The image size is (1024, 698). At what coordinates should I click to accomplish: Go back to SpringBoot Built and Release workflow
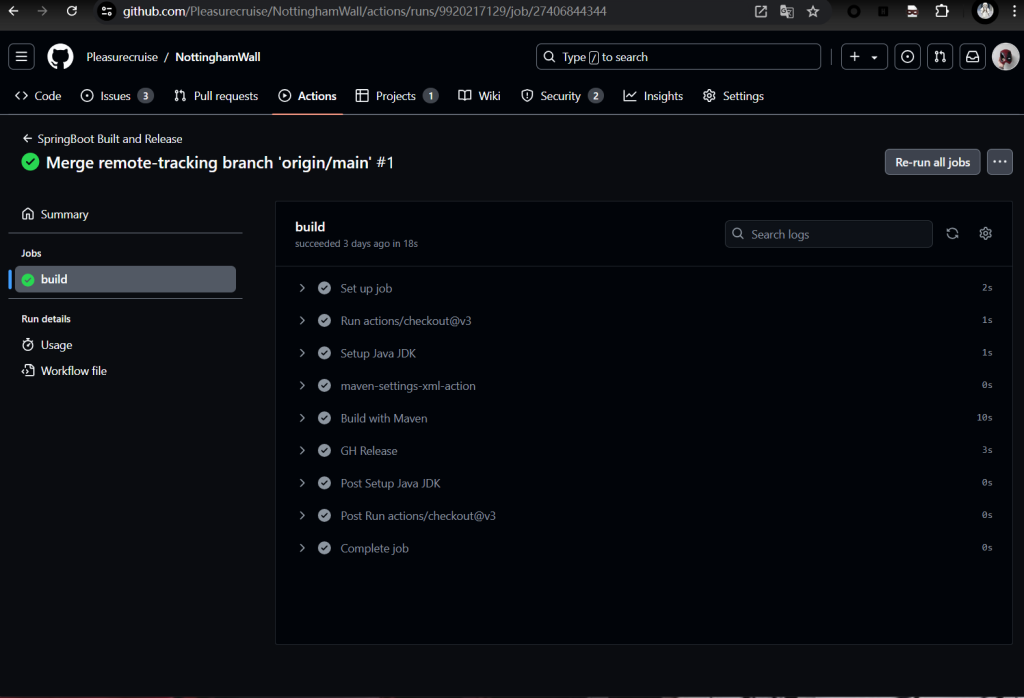pos(103,138)
